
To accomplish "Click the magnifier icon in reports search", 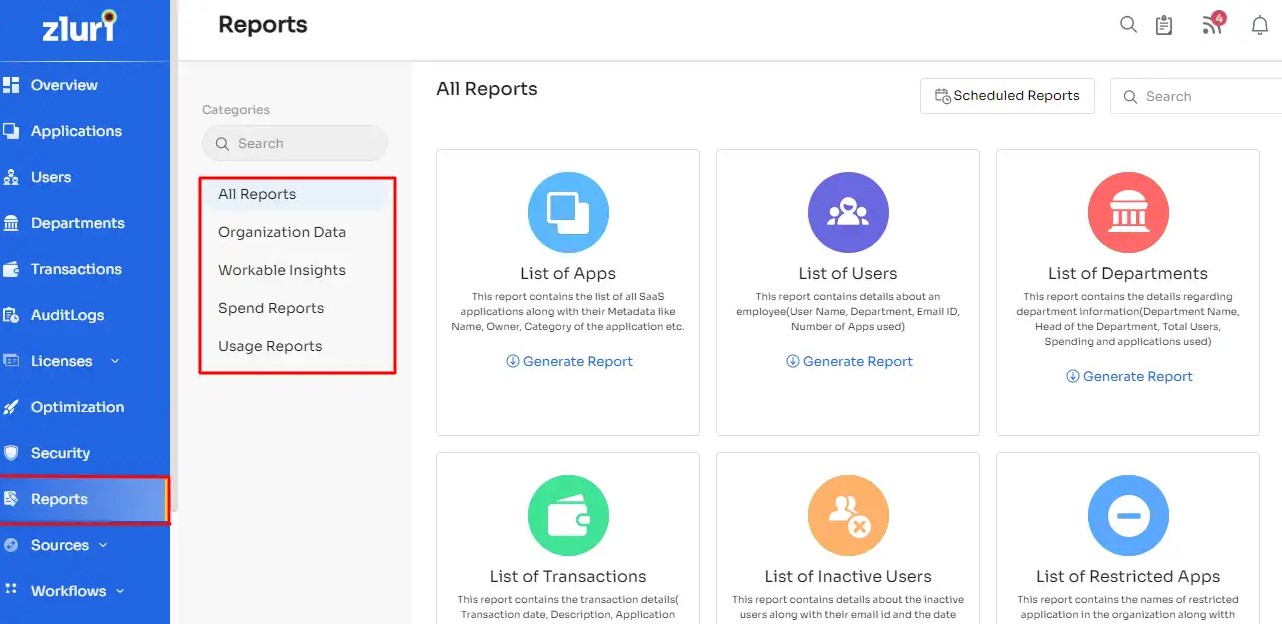I will coord(1130,97).
